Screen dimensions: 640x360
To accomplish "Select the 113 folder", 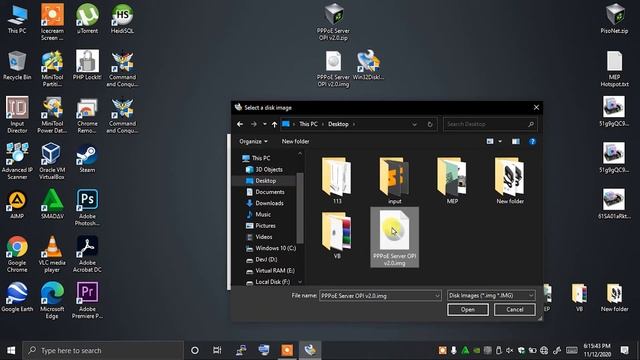I will pos(337,180).
